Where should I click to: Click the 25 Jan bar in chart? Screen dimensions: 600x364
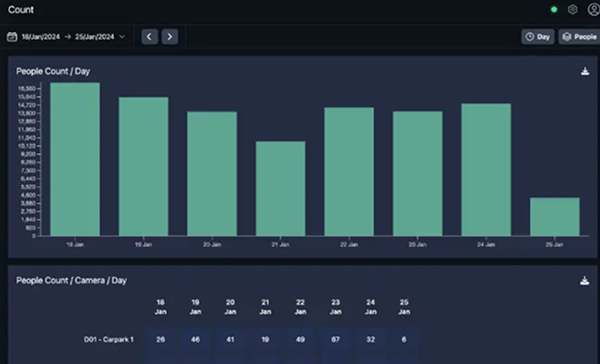554,217
